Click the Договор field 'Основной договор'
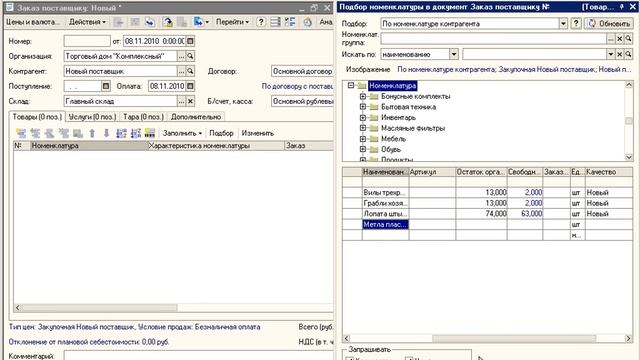Screen dimensions: 640x360 tap(302, 71)
